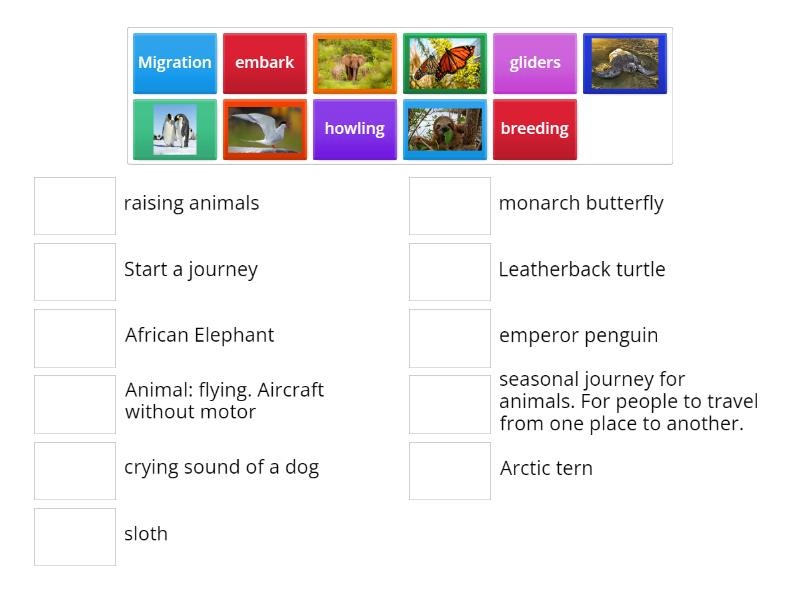The height and width of the screenshot is (600, 800).
Task: Select the monarch butterfly picture tile
Action: coord(445,63)
